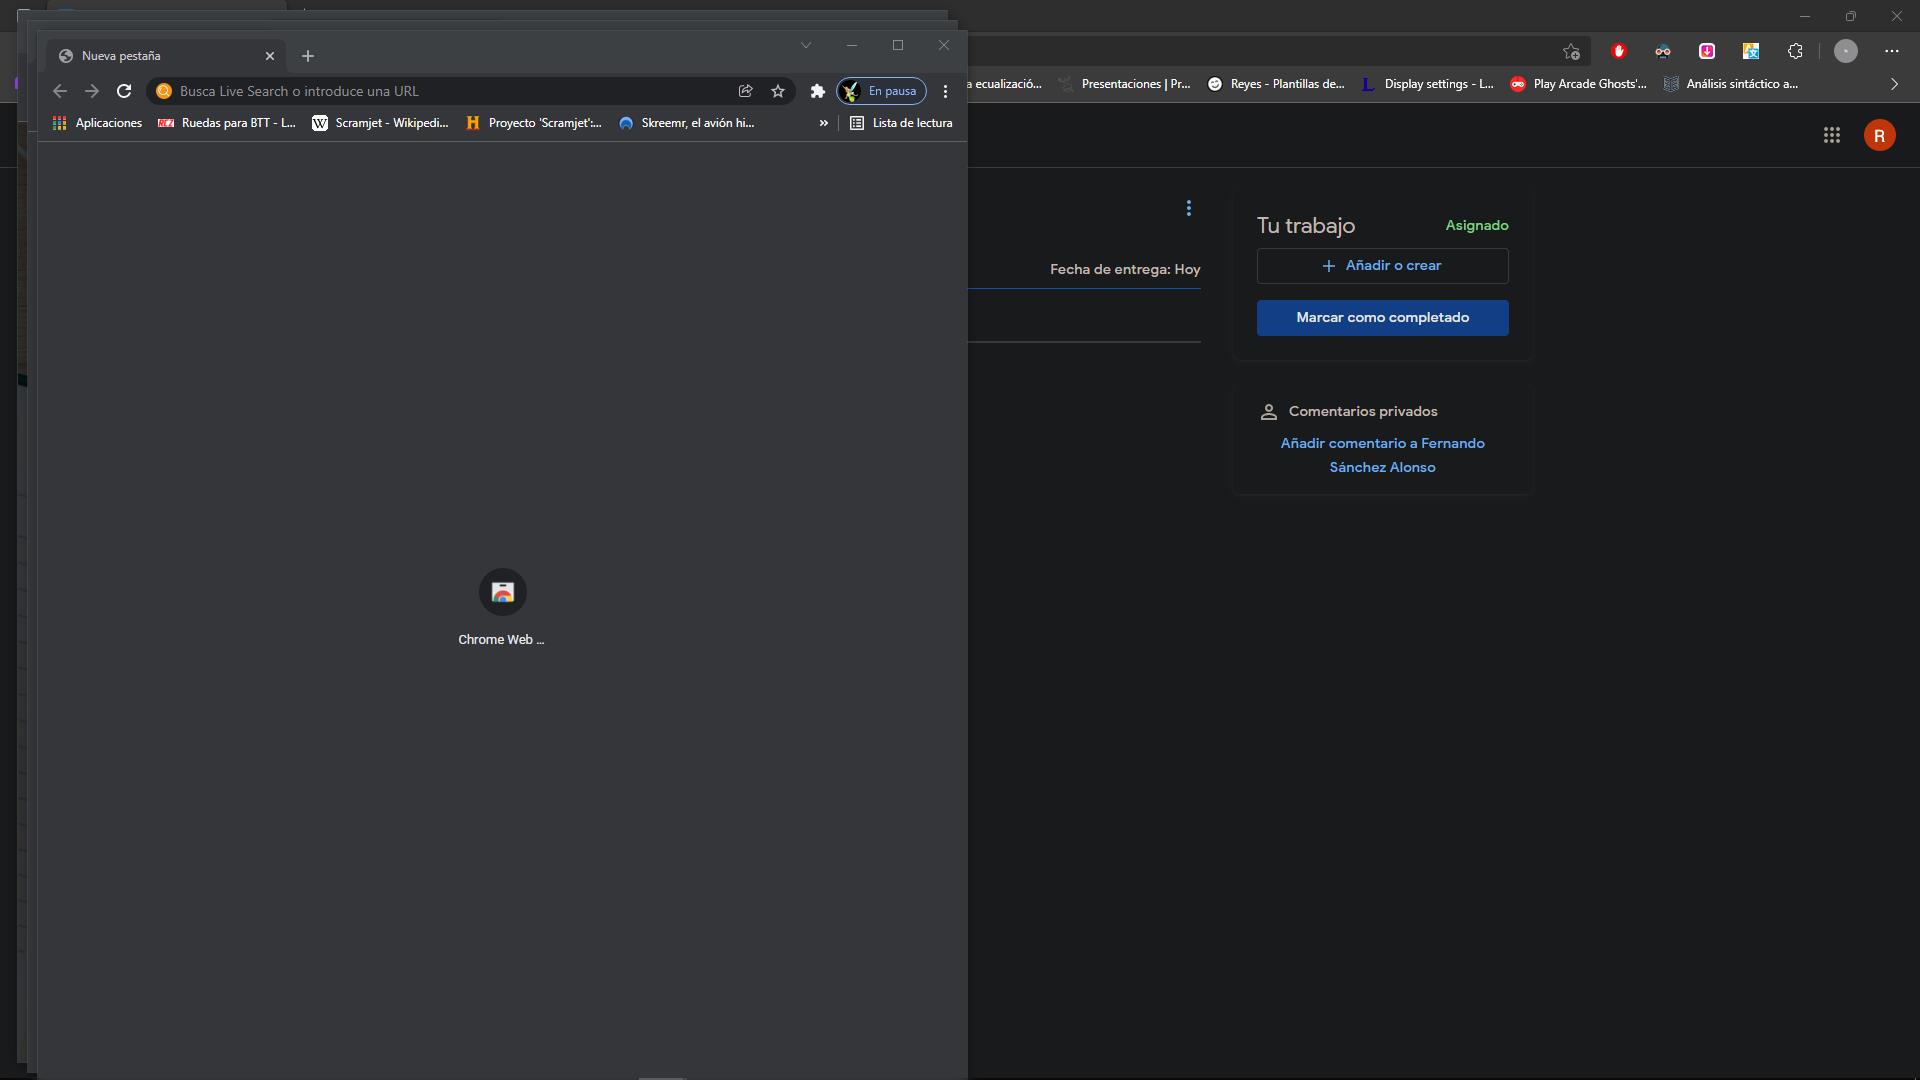Image resolution: width=1920 pixels, height=1080 pixels.
Task: Click the share page icon in address bar
Action: (745, 91)
